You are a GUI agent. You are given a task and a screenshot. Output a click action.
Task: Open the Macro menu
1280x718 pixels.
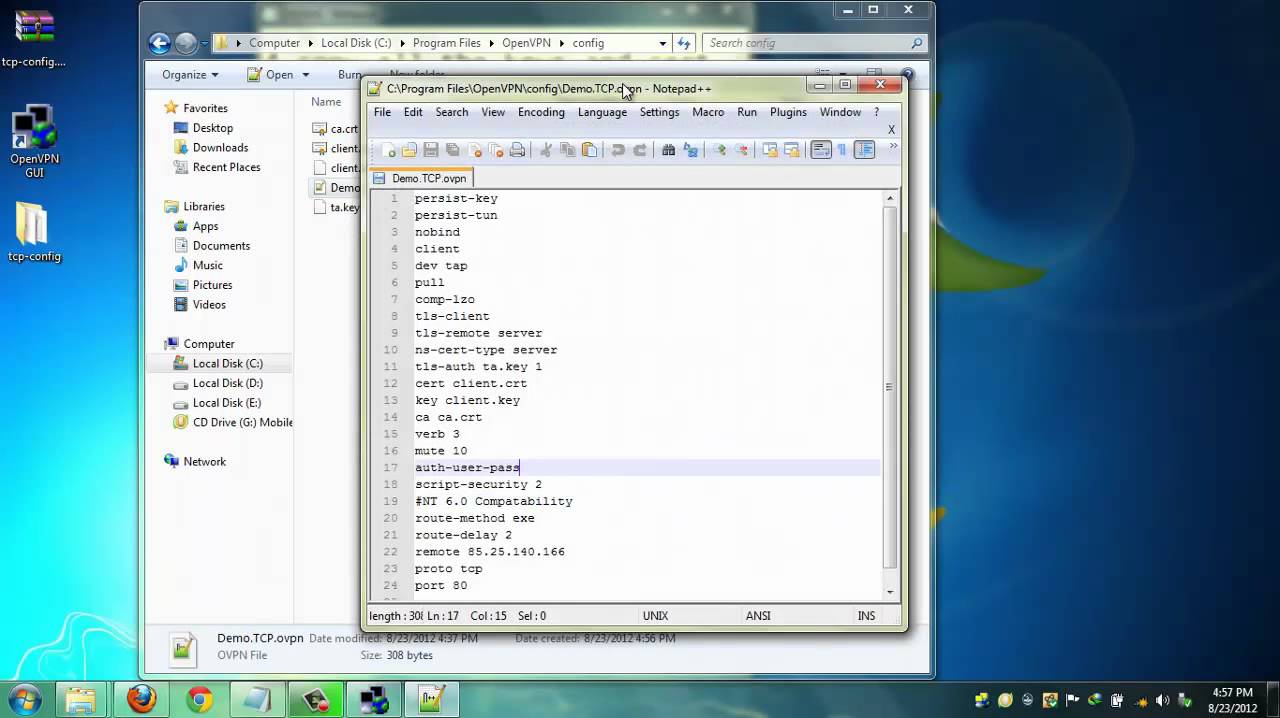(708, 112)
